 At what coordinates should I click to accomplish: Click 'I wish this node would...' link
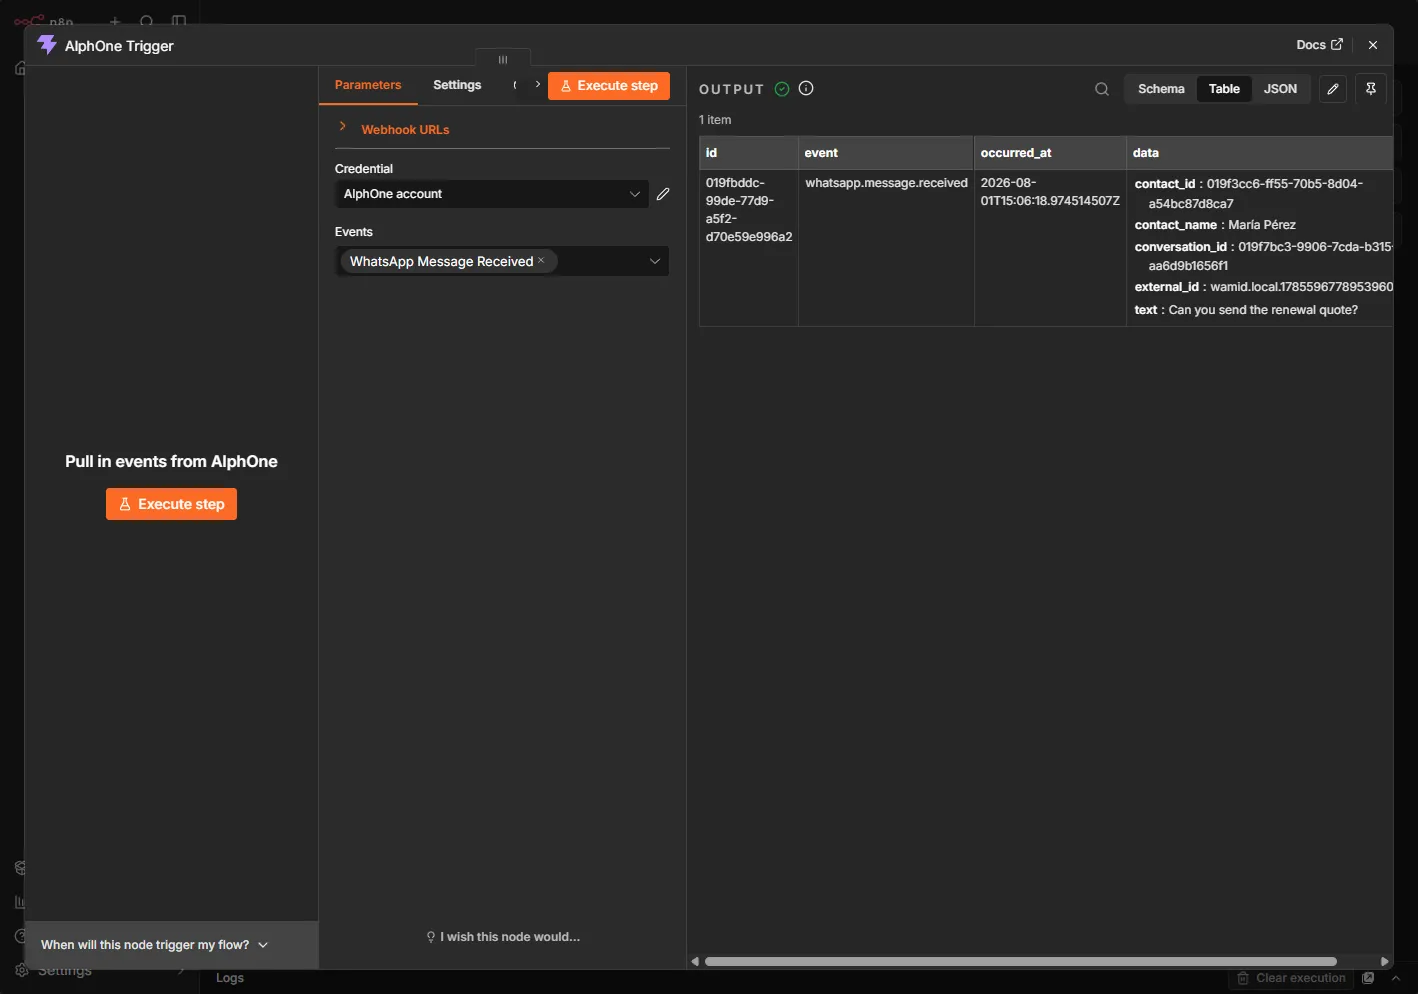coord(503,937)
